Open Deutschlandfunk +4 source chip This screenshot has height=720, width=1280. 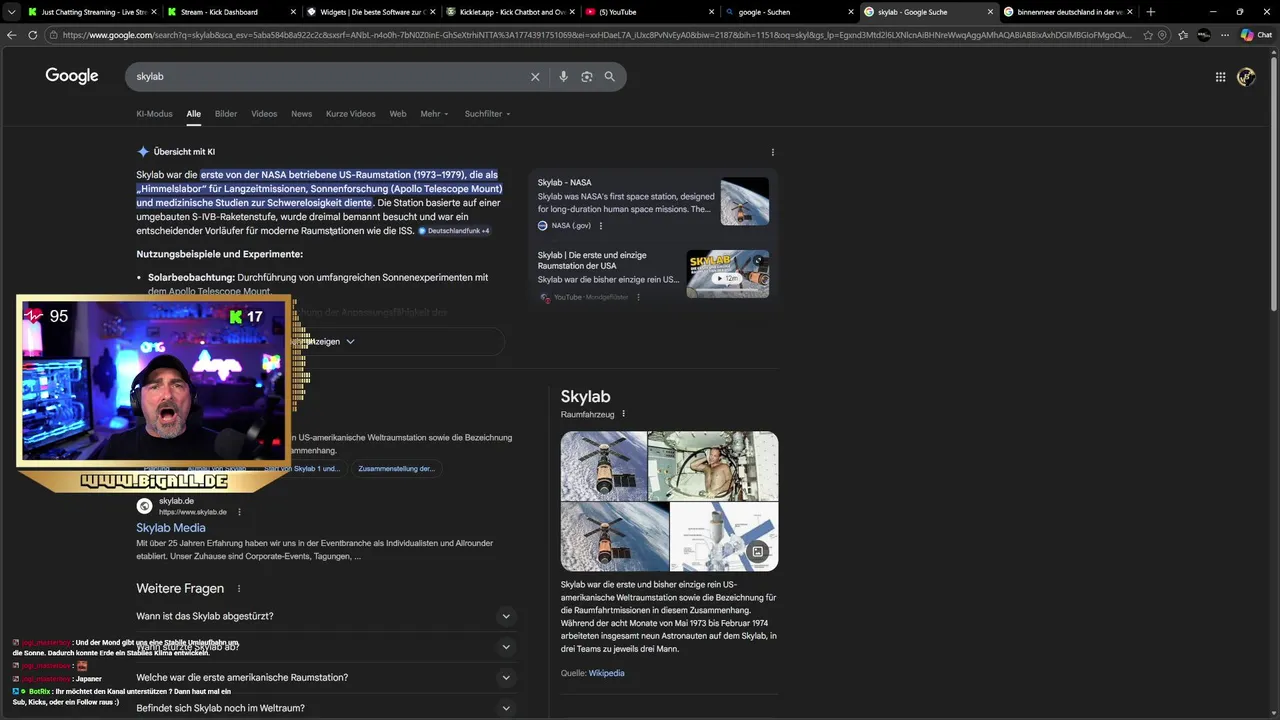pos(454,231)
